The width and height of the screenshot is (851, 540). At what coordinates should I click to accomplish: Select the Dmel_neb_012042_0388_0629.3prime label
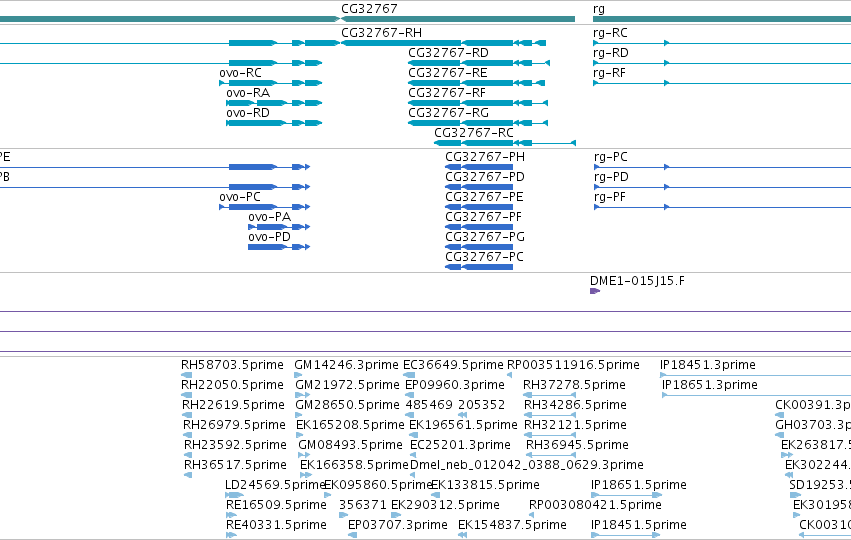coord(526,465)
